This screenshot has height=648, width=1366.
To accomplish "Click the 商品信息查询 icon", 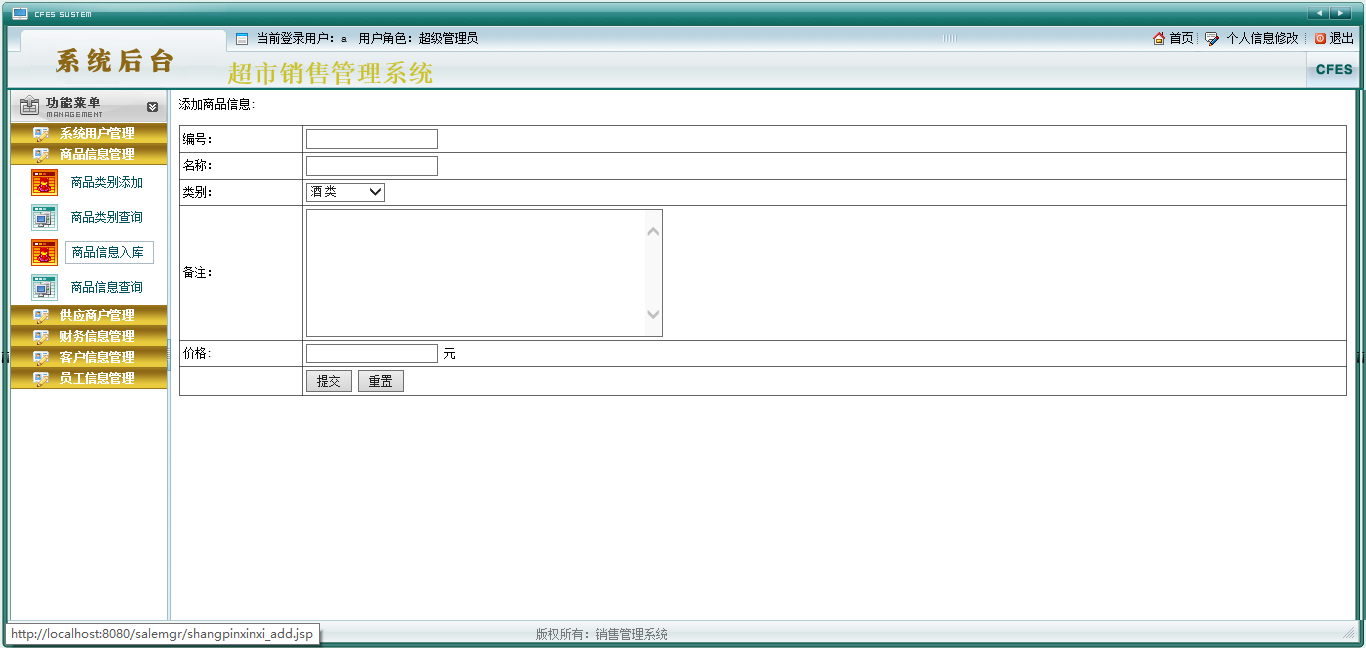I will click(44, 287).
